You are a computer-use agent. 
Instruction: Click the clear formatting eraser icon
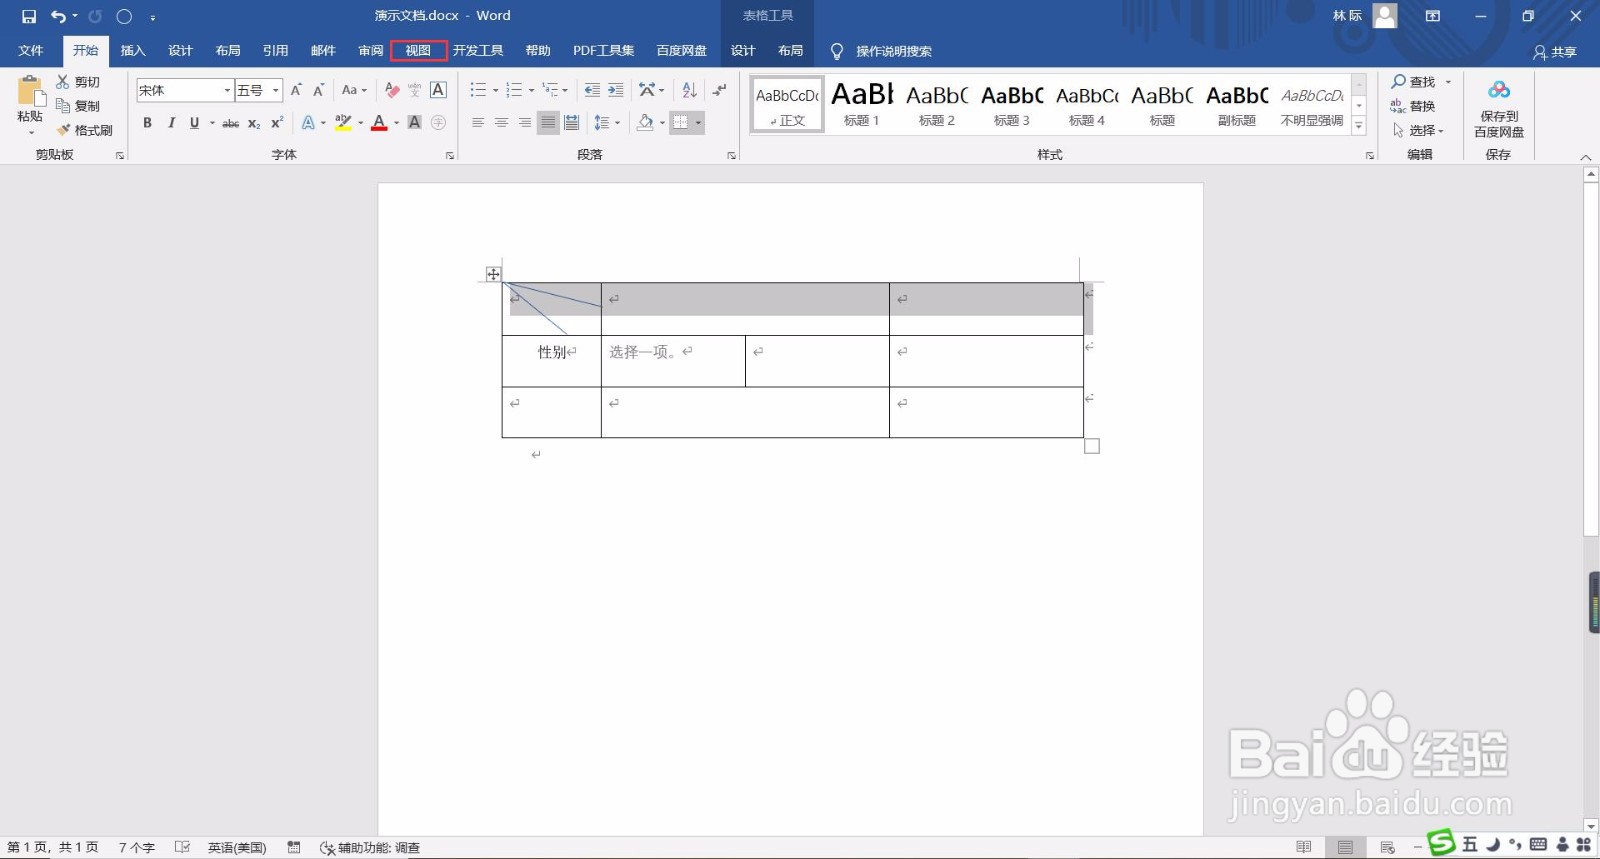(x=392, y=90)
